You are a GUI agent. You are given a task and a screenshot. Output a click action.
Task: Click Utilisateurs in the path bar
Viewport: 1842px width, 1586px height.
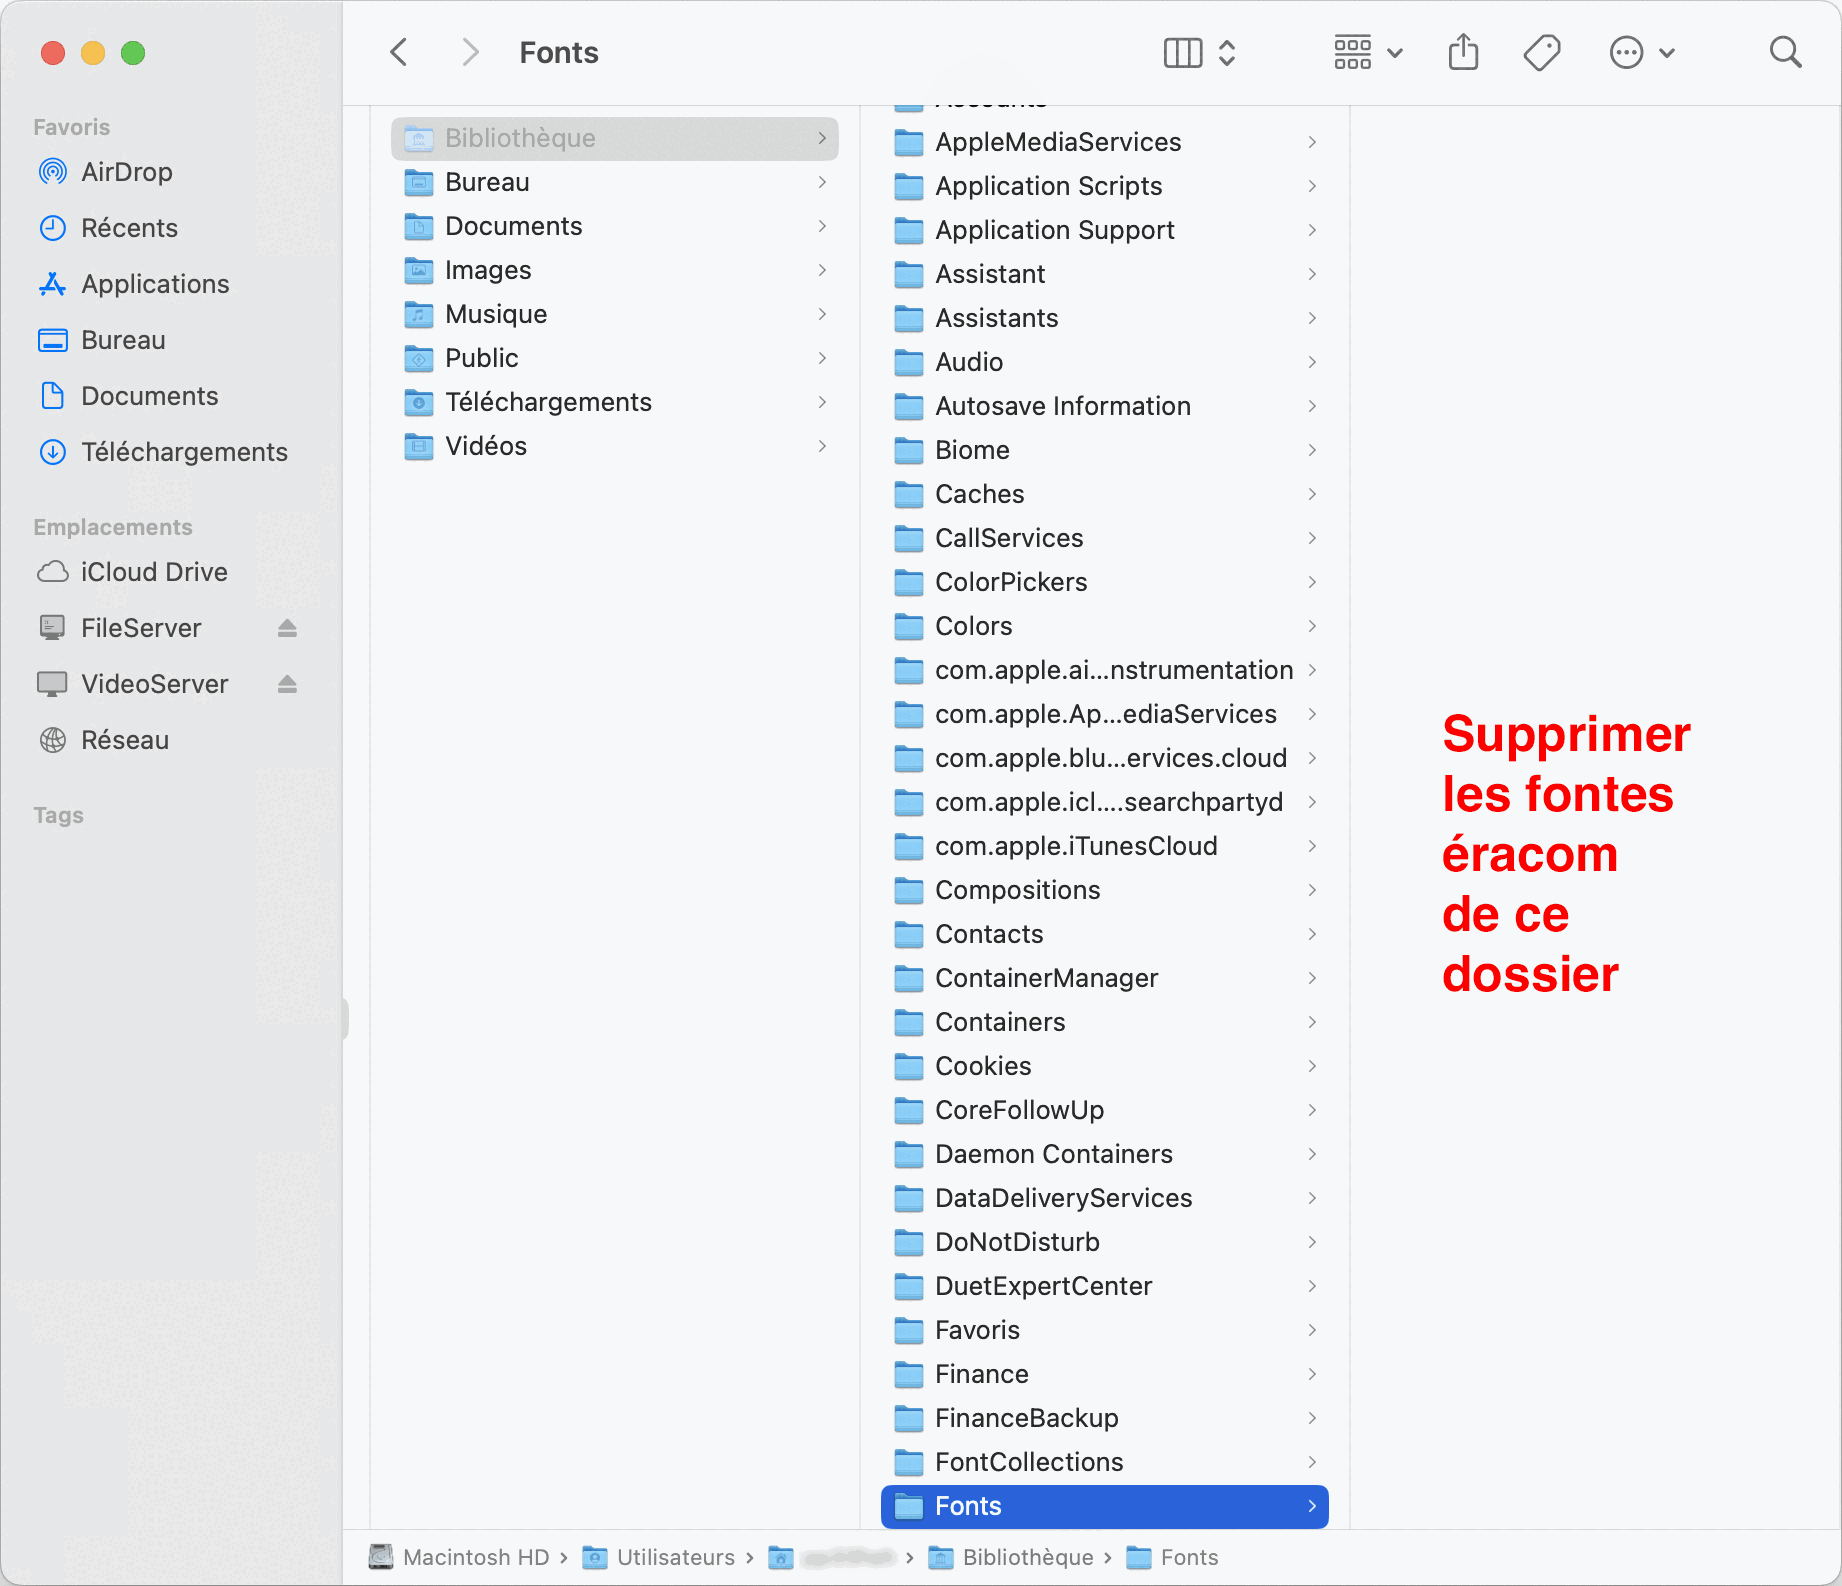point(675,1557)
